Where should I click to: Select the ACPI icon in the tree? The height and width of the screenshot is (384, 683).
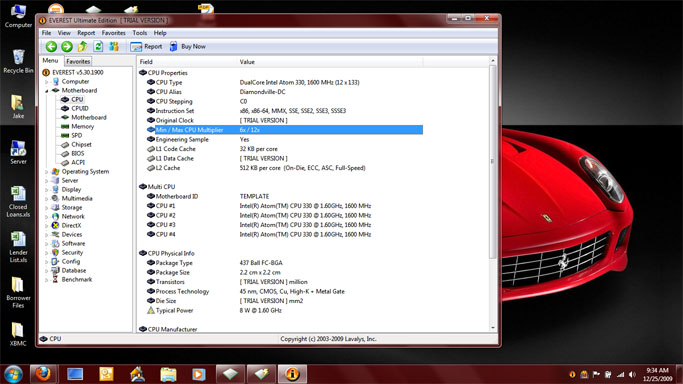pos(65,162)
